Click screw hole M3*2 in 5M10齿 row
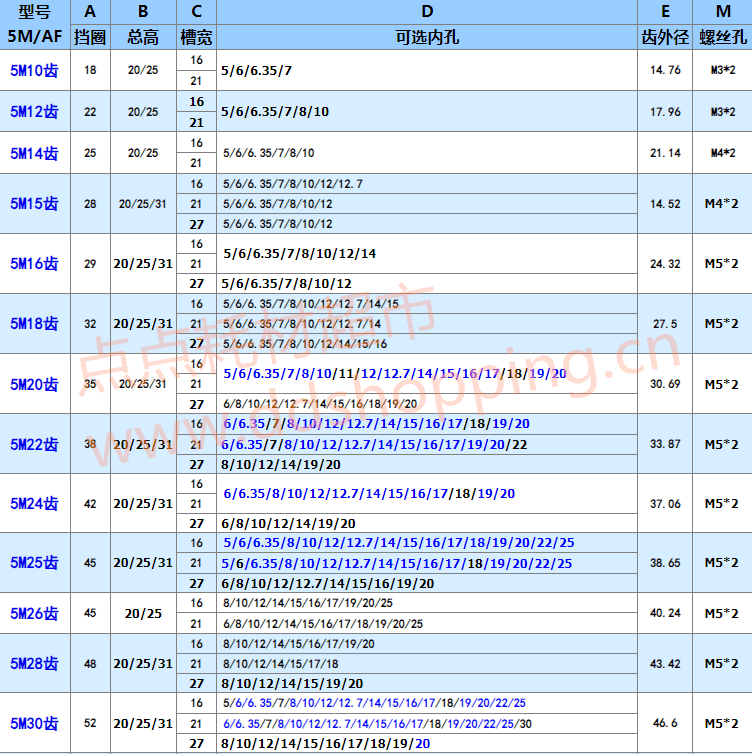 pyautogui.click(x=723, y=70)
